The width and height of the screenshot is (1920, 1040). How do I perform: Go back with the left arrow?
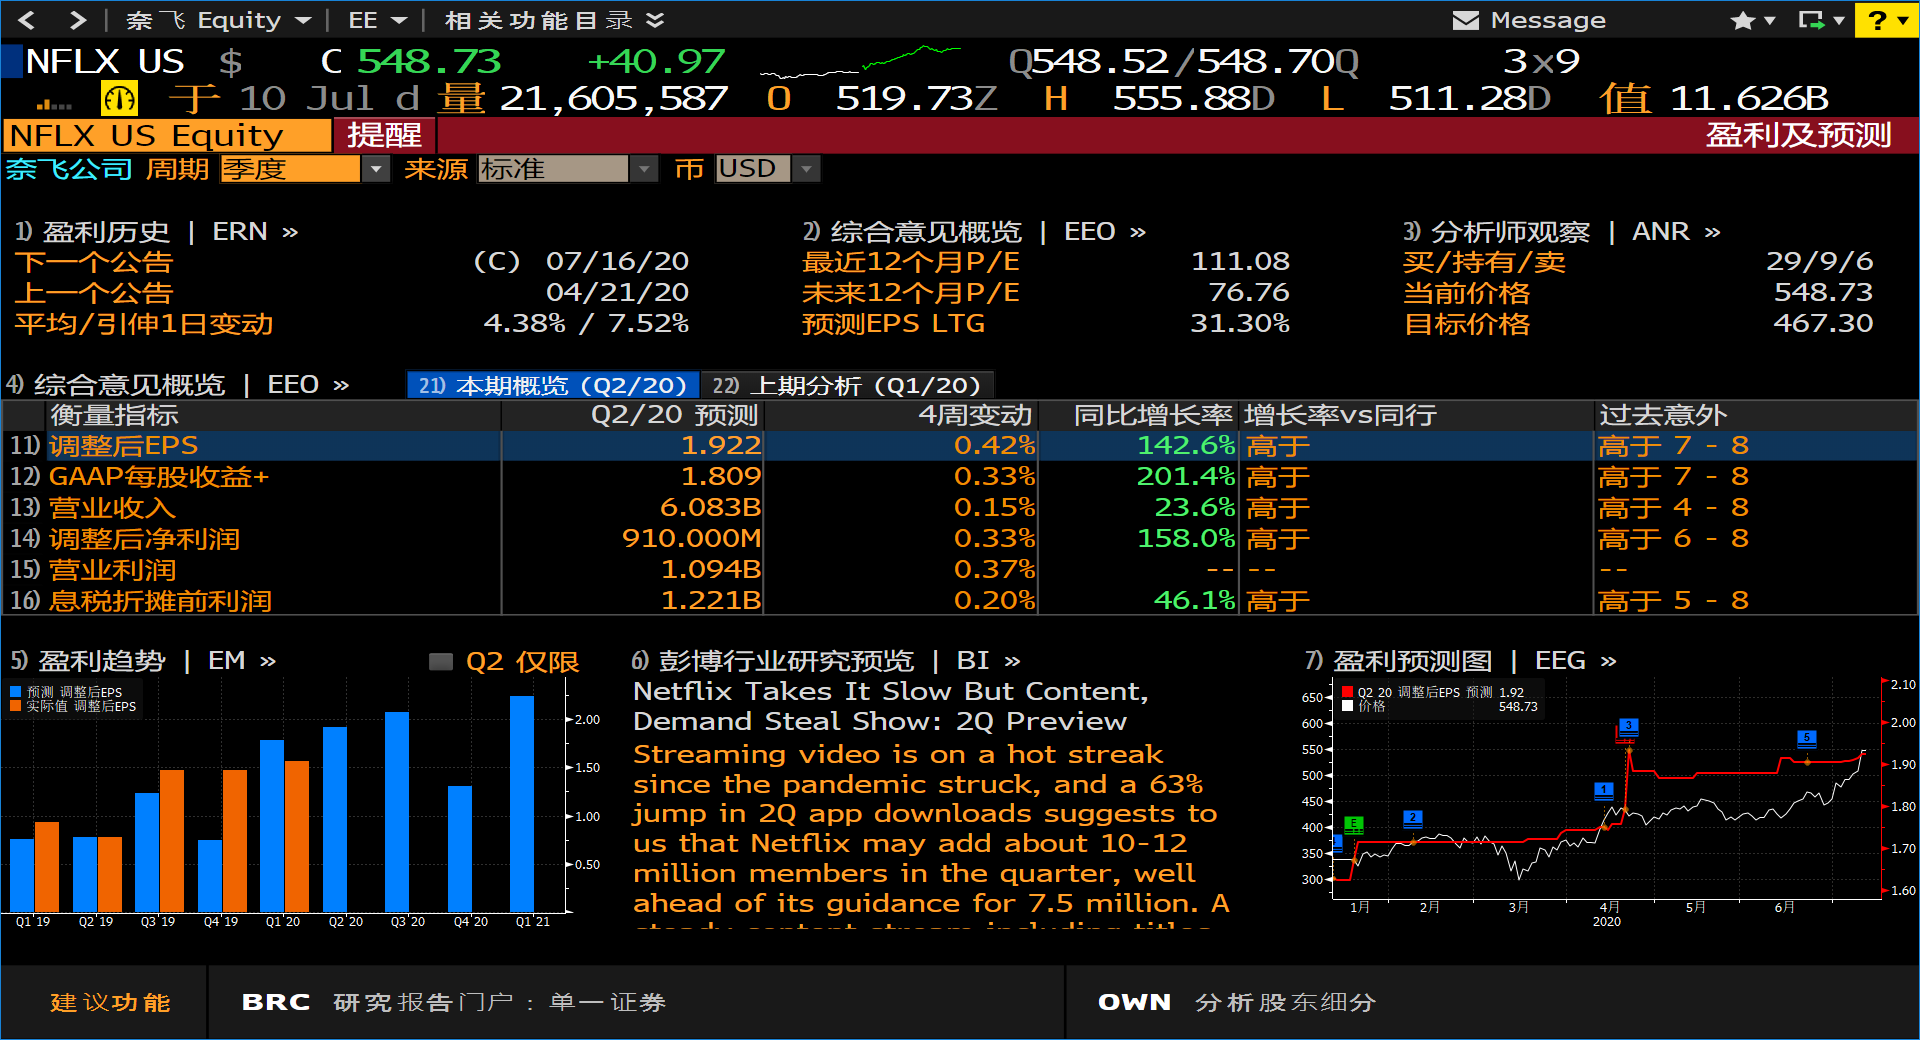[27, 20]
